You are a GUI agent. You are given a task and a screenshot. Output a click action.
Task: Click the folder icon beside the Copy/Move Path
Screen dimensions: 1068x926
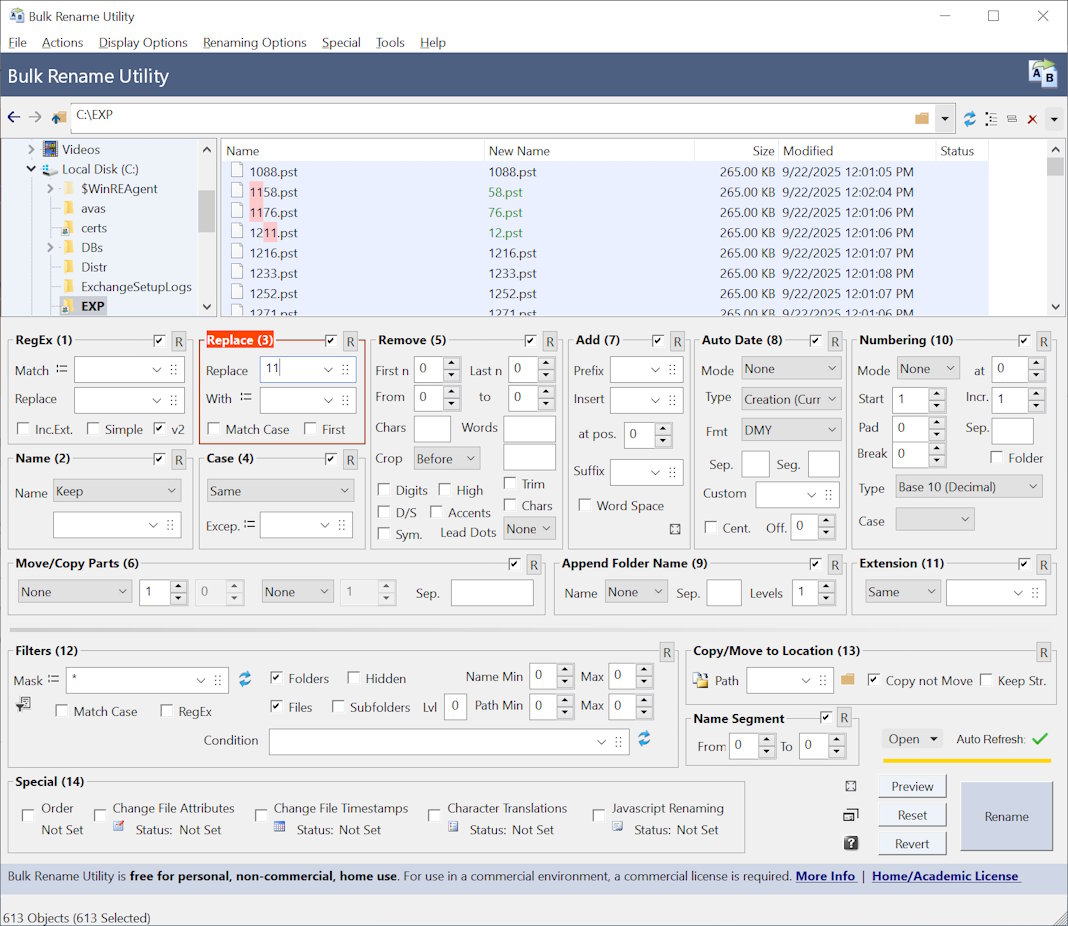point(848,680)
